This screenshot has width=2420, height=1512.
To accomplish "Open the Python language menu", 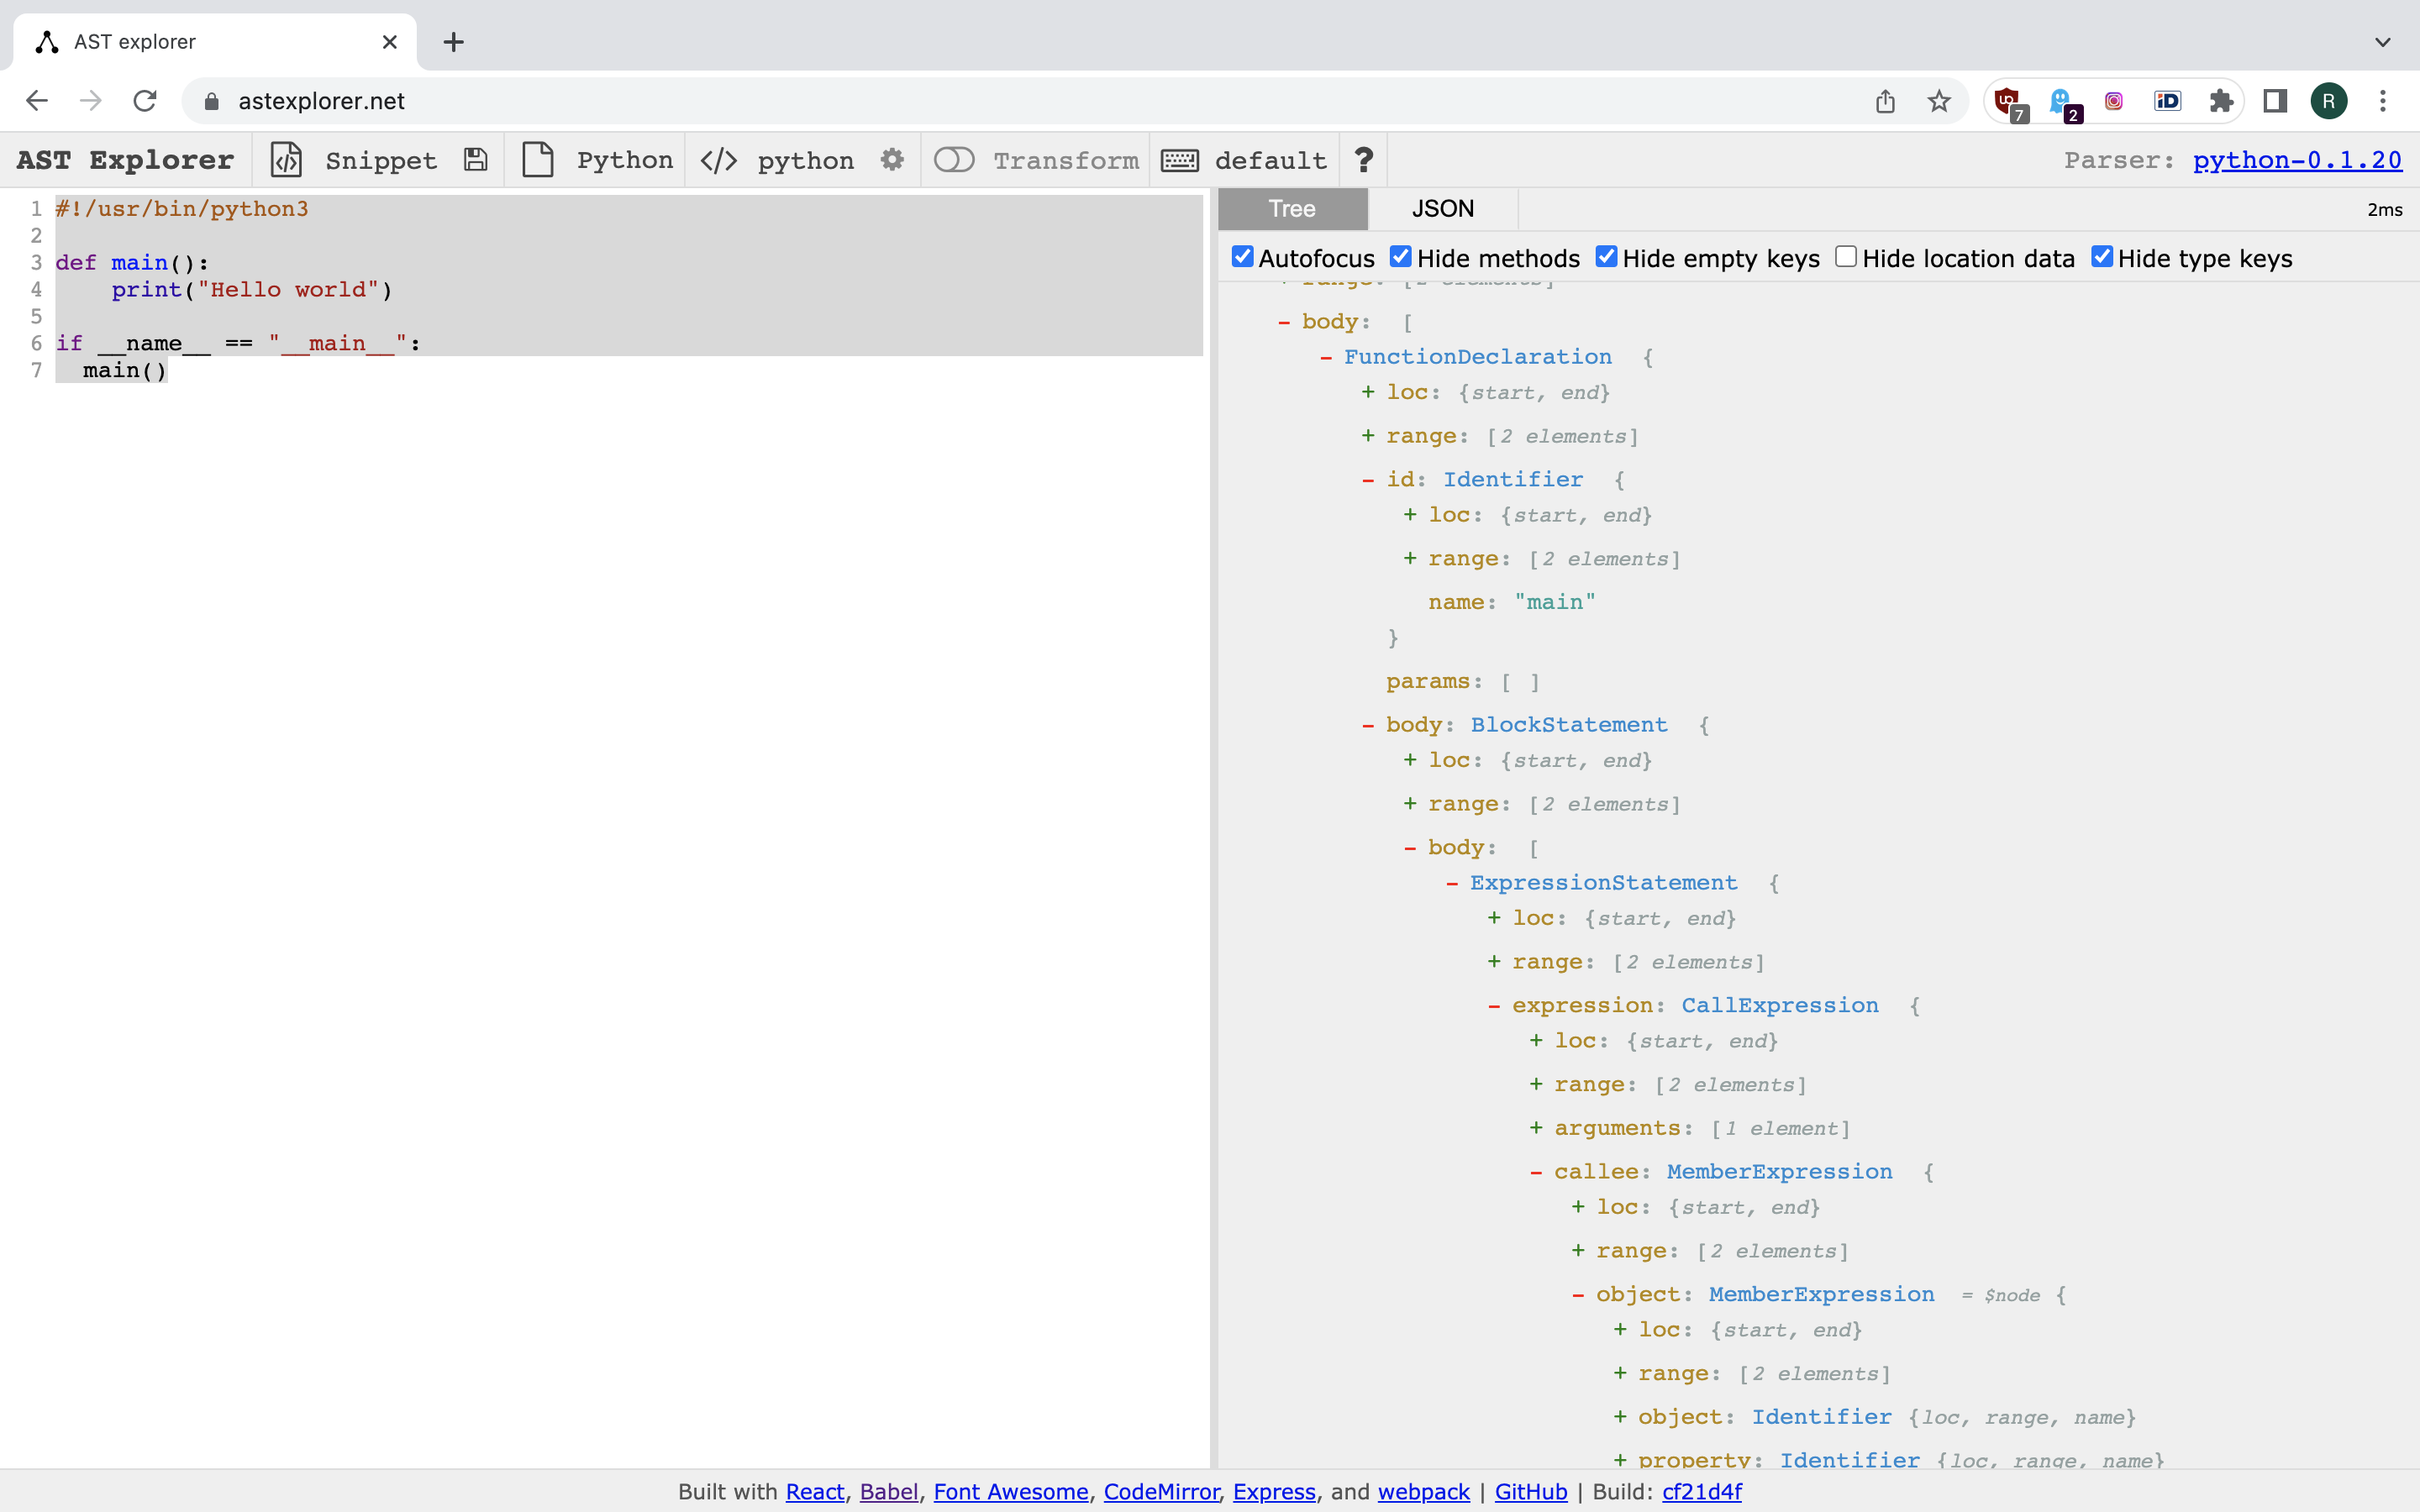I will [x=625, y=160].
